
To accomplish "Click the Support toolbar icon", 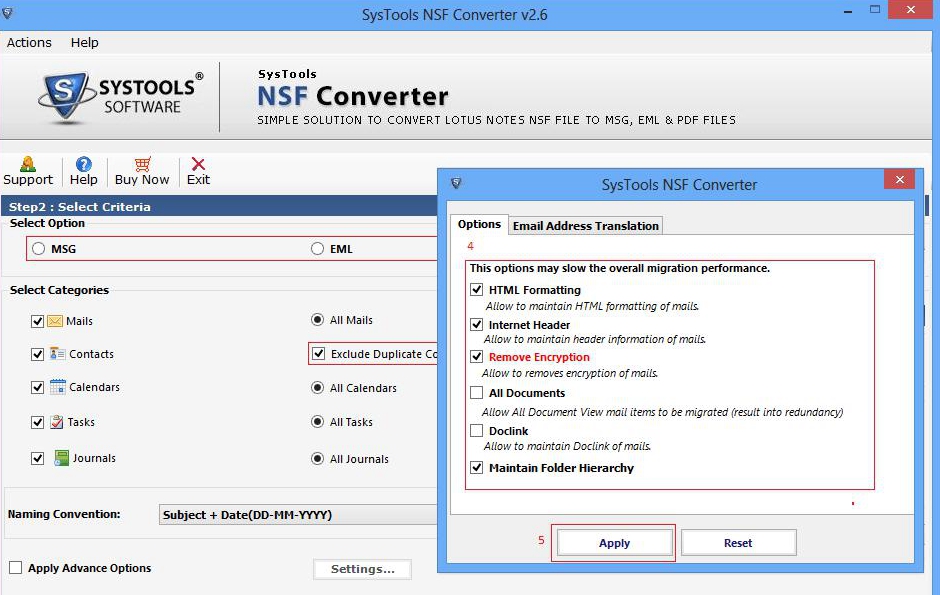I will tap(28, 164).
